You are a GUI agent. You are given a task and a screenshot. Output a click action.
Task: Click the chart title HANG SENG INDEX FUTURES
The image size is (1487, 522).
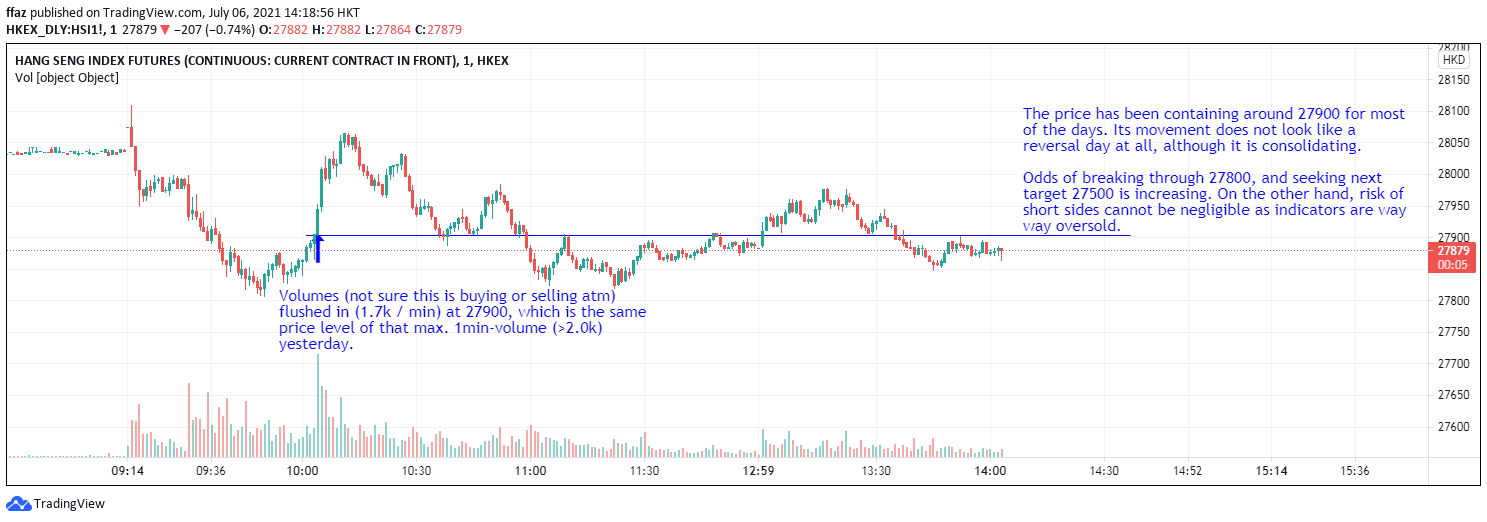261,61
